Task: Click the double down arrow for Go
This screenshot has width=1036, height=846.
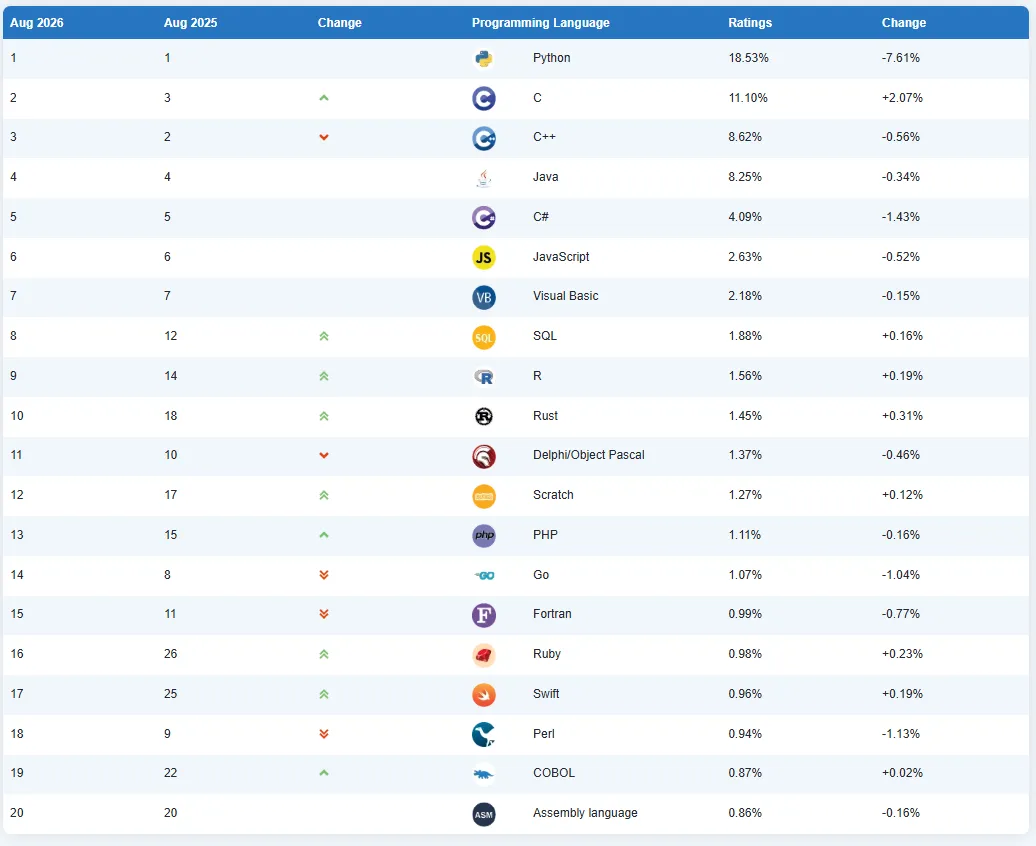Action: click(324, 575)
